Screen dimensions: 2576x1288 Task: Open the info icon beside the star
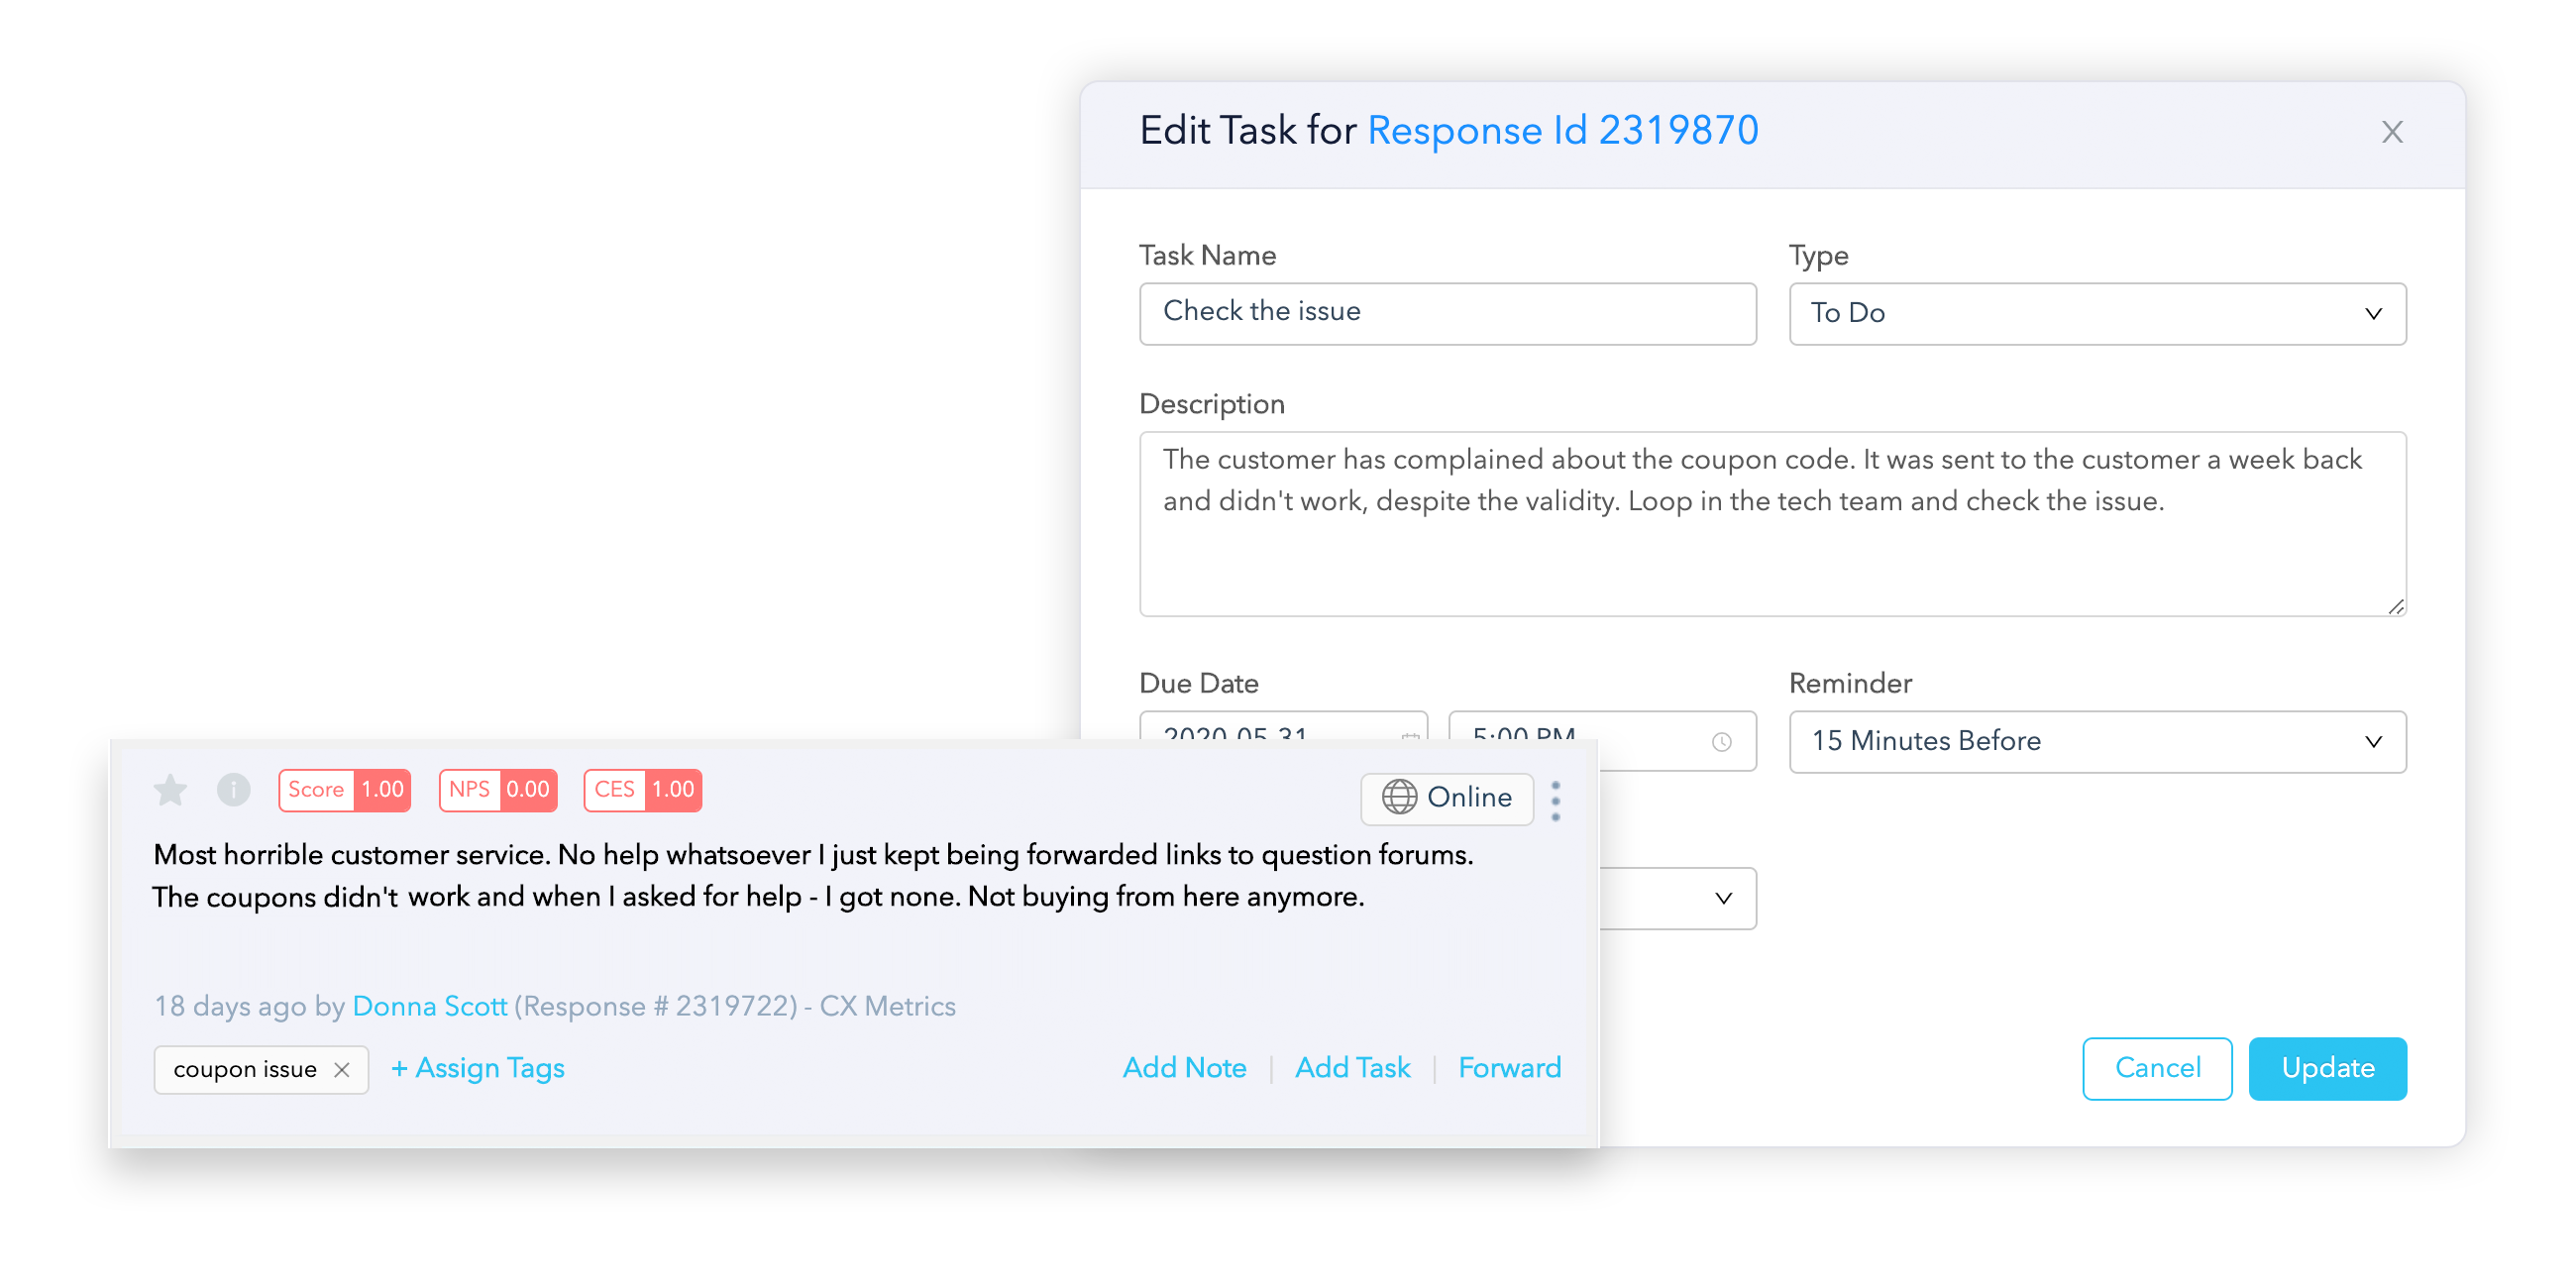click(x=234, y=790)
